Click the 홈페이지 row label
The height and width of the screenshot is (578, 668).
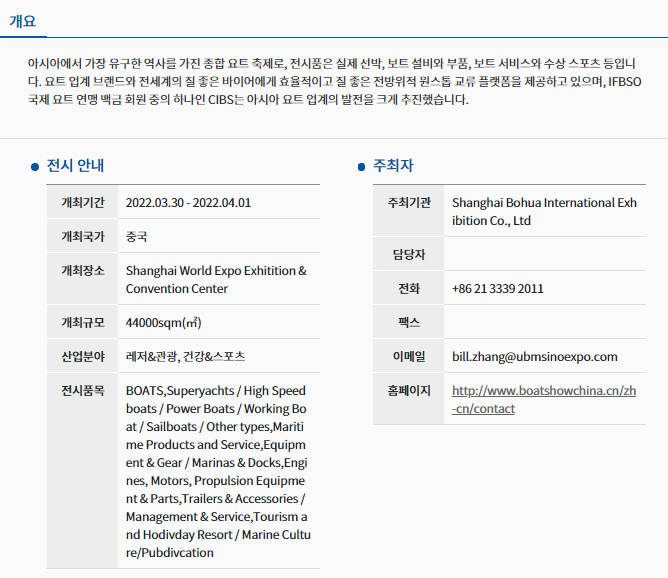coord(409,391)
